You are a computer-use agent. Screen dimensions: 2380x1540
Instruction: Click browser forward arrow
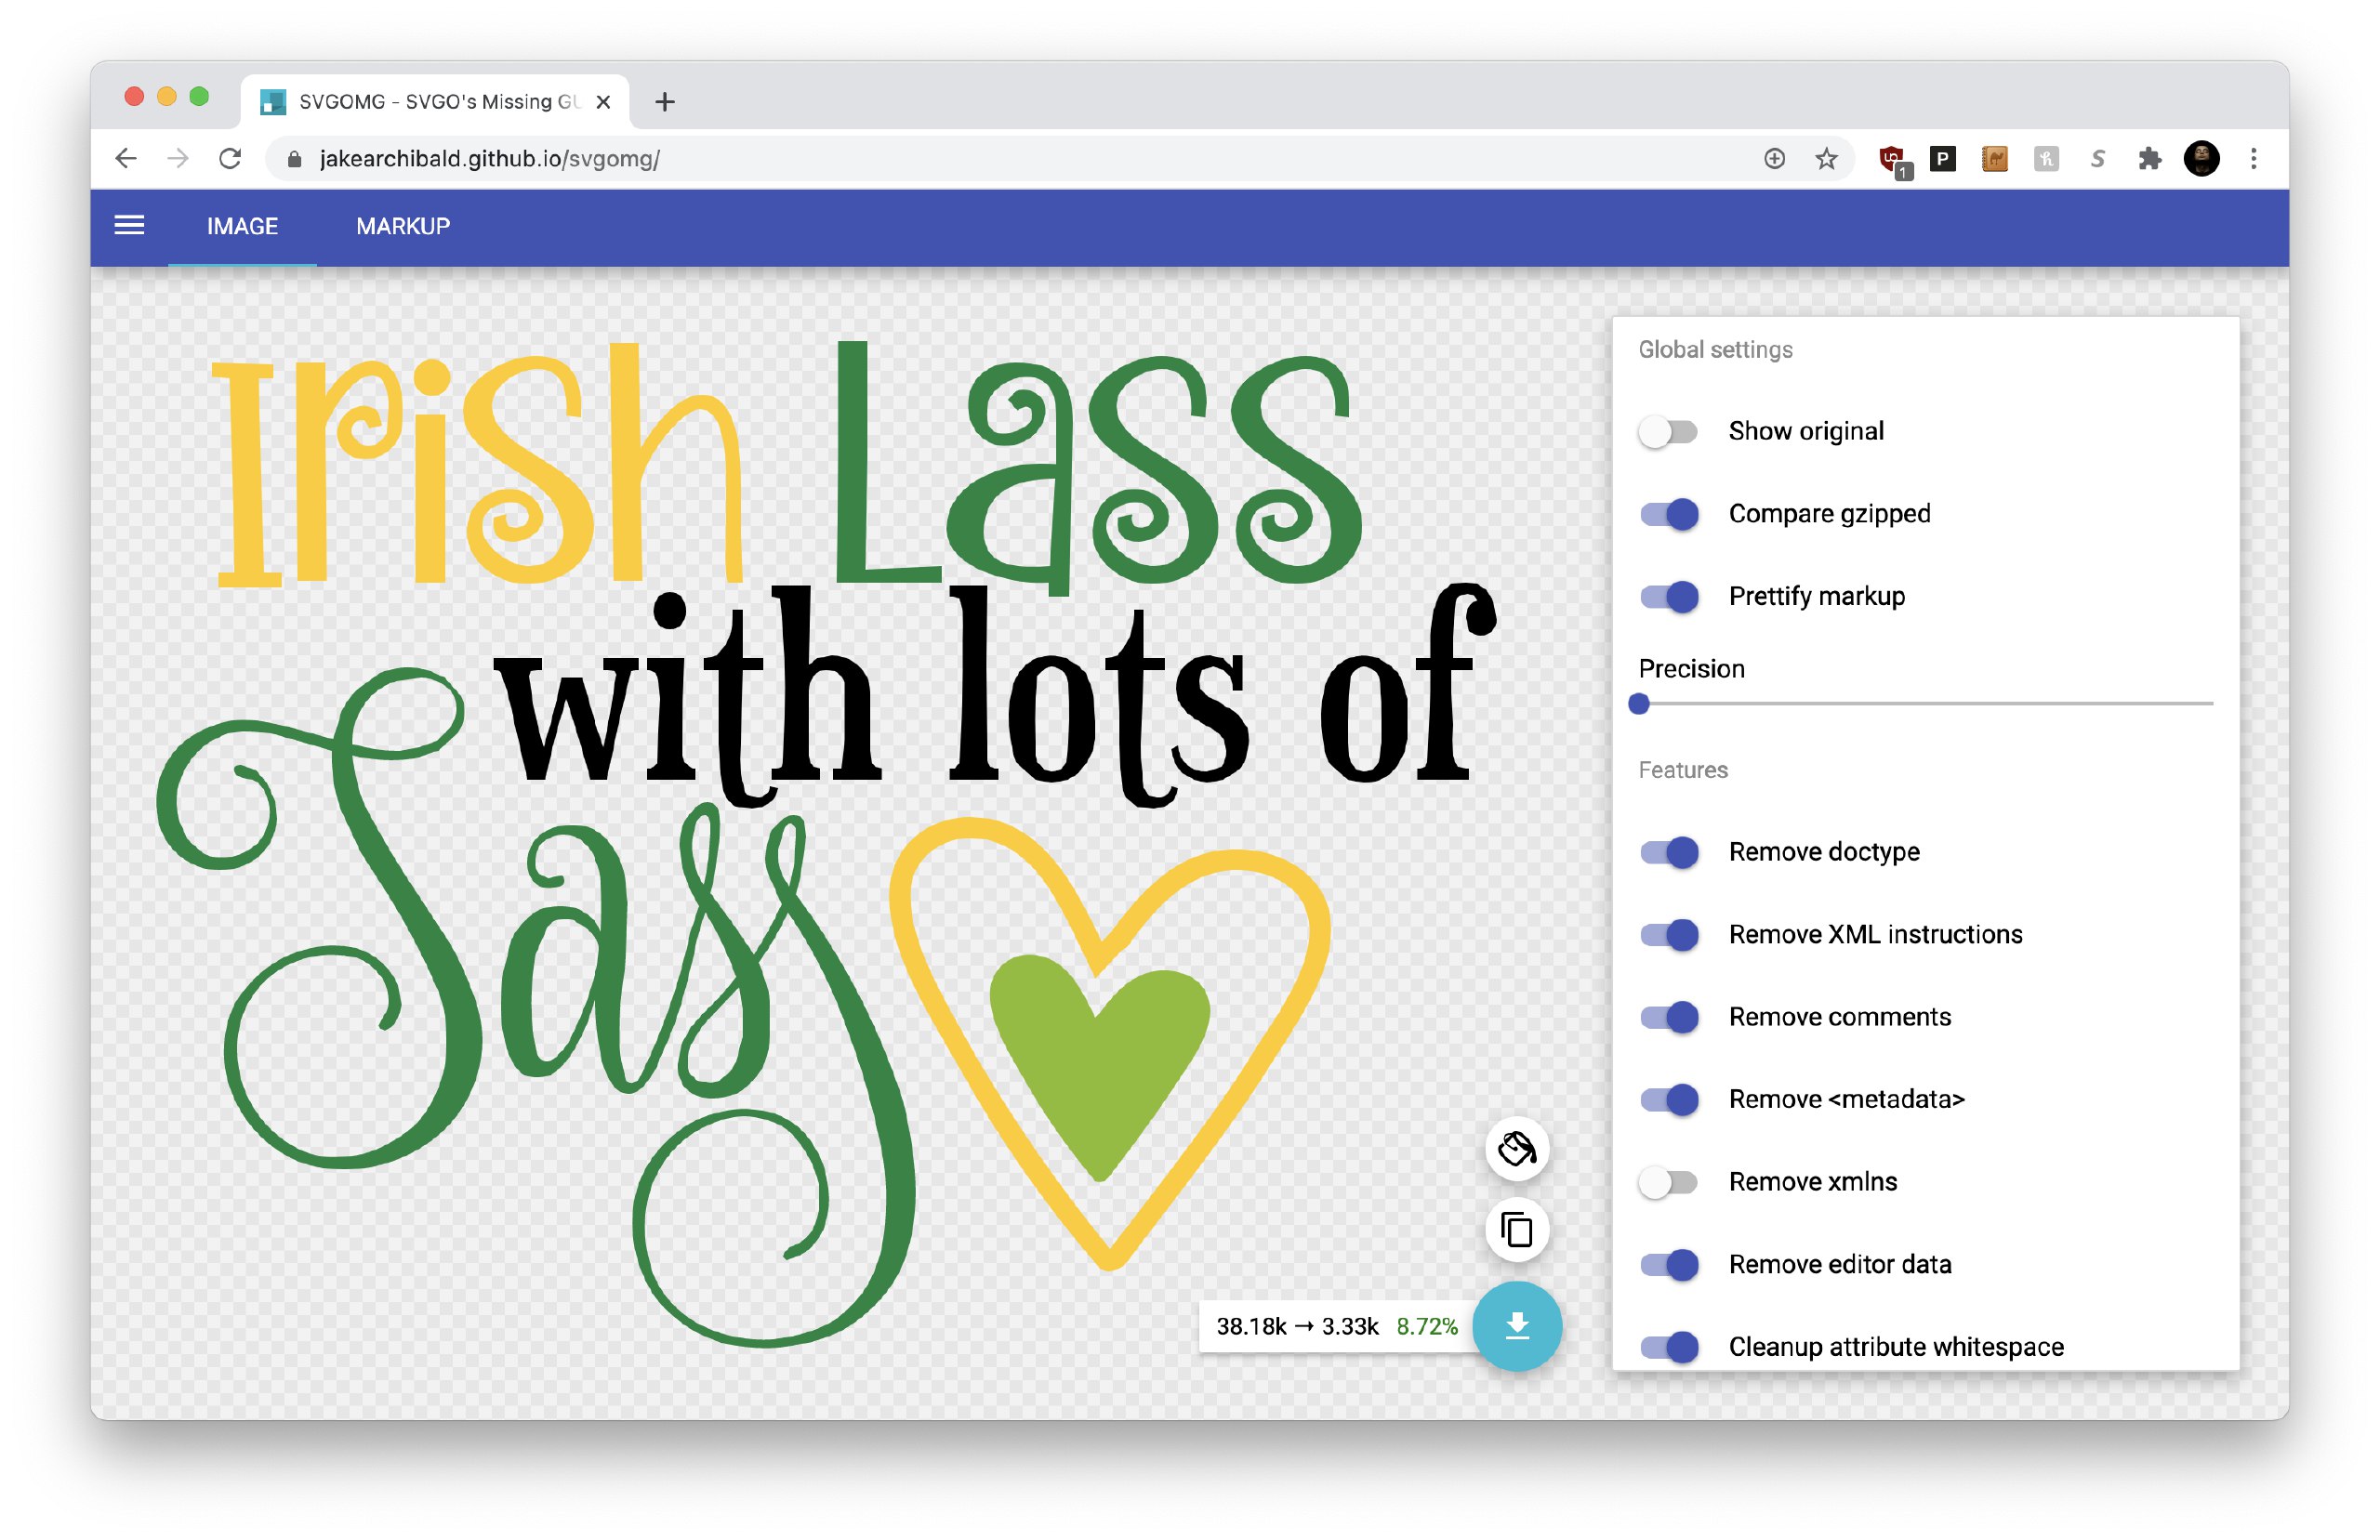click(178, 158)
